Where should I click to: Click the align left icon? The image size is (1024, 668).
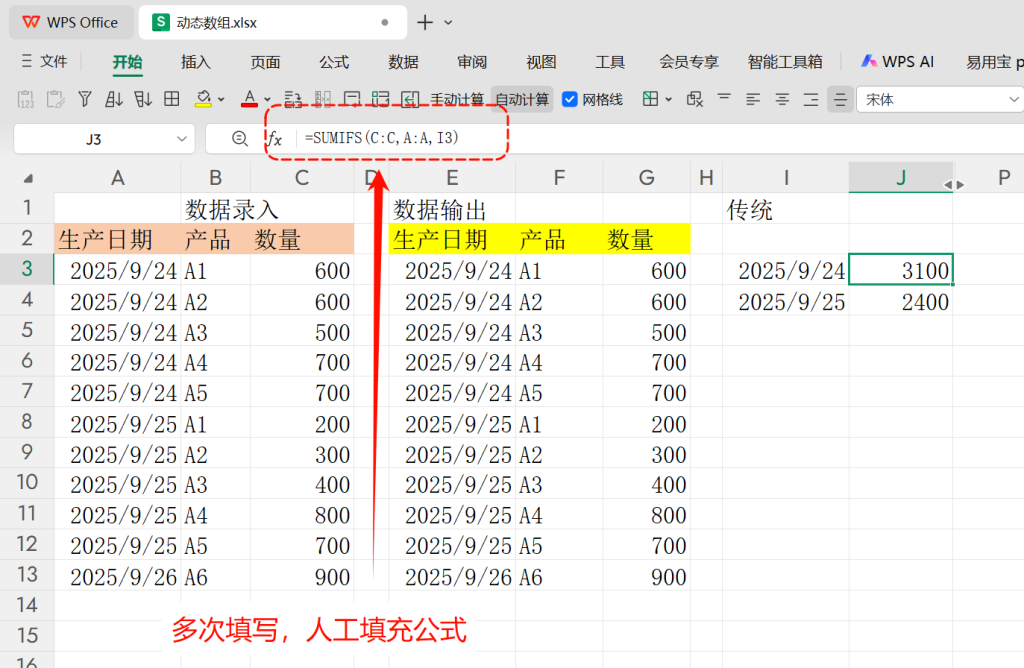click(x=753, y=99)
